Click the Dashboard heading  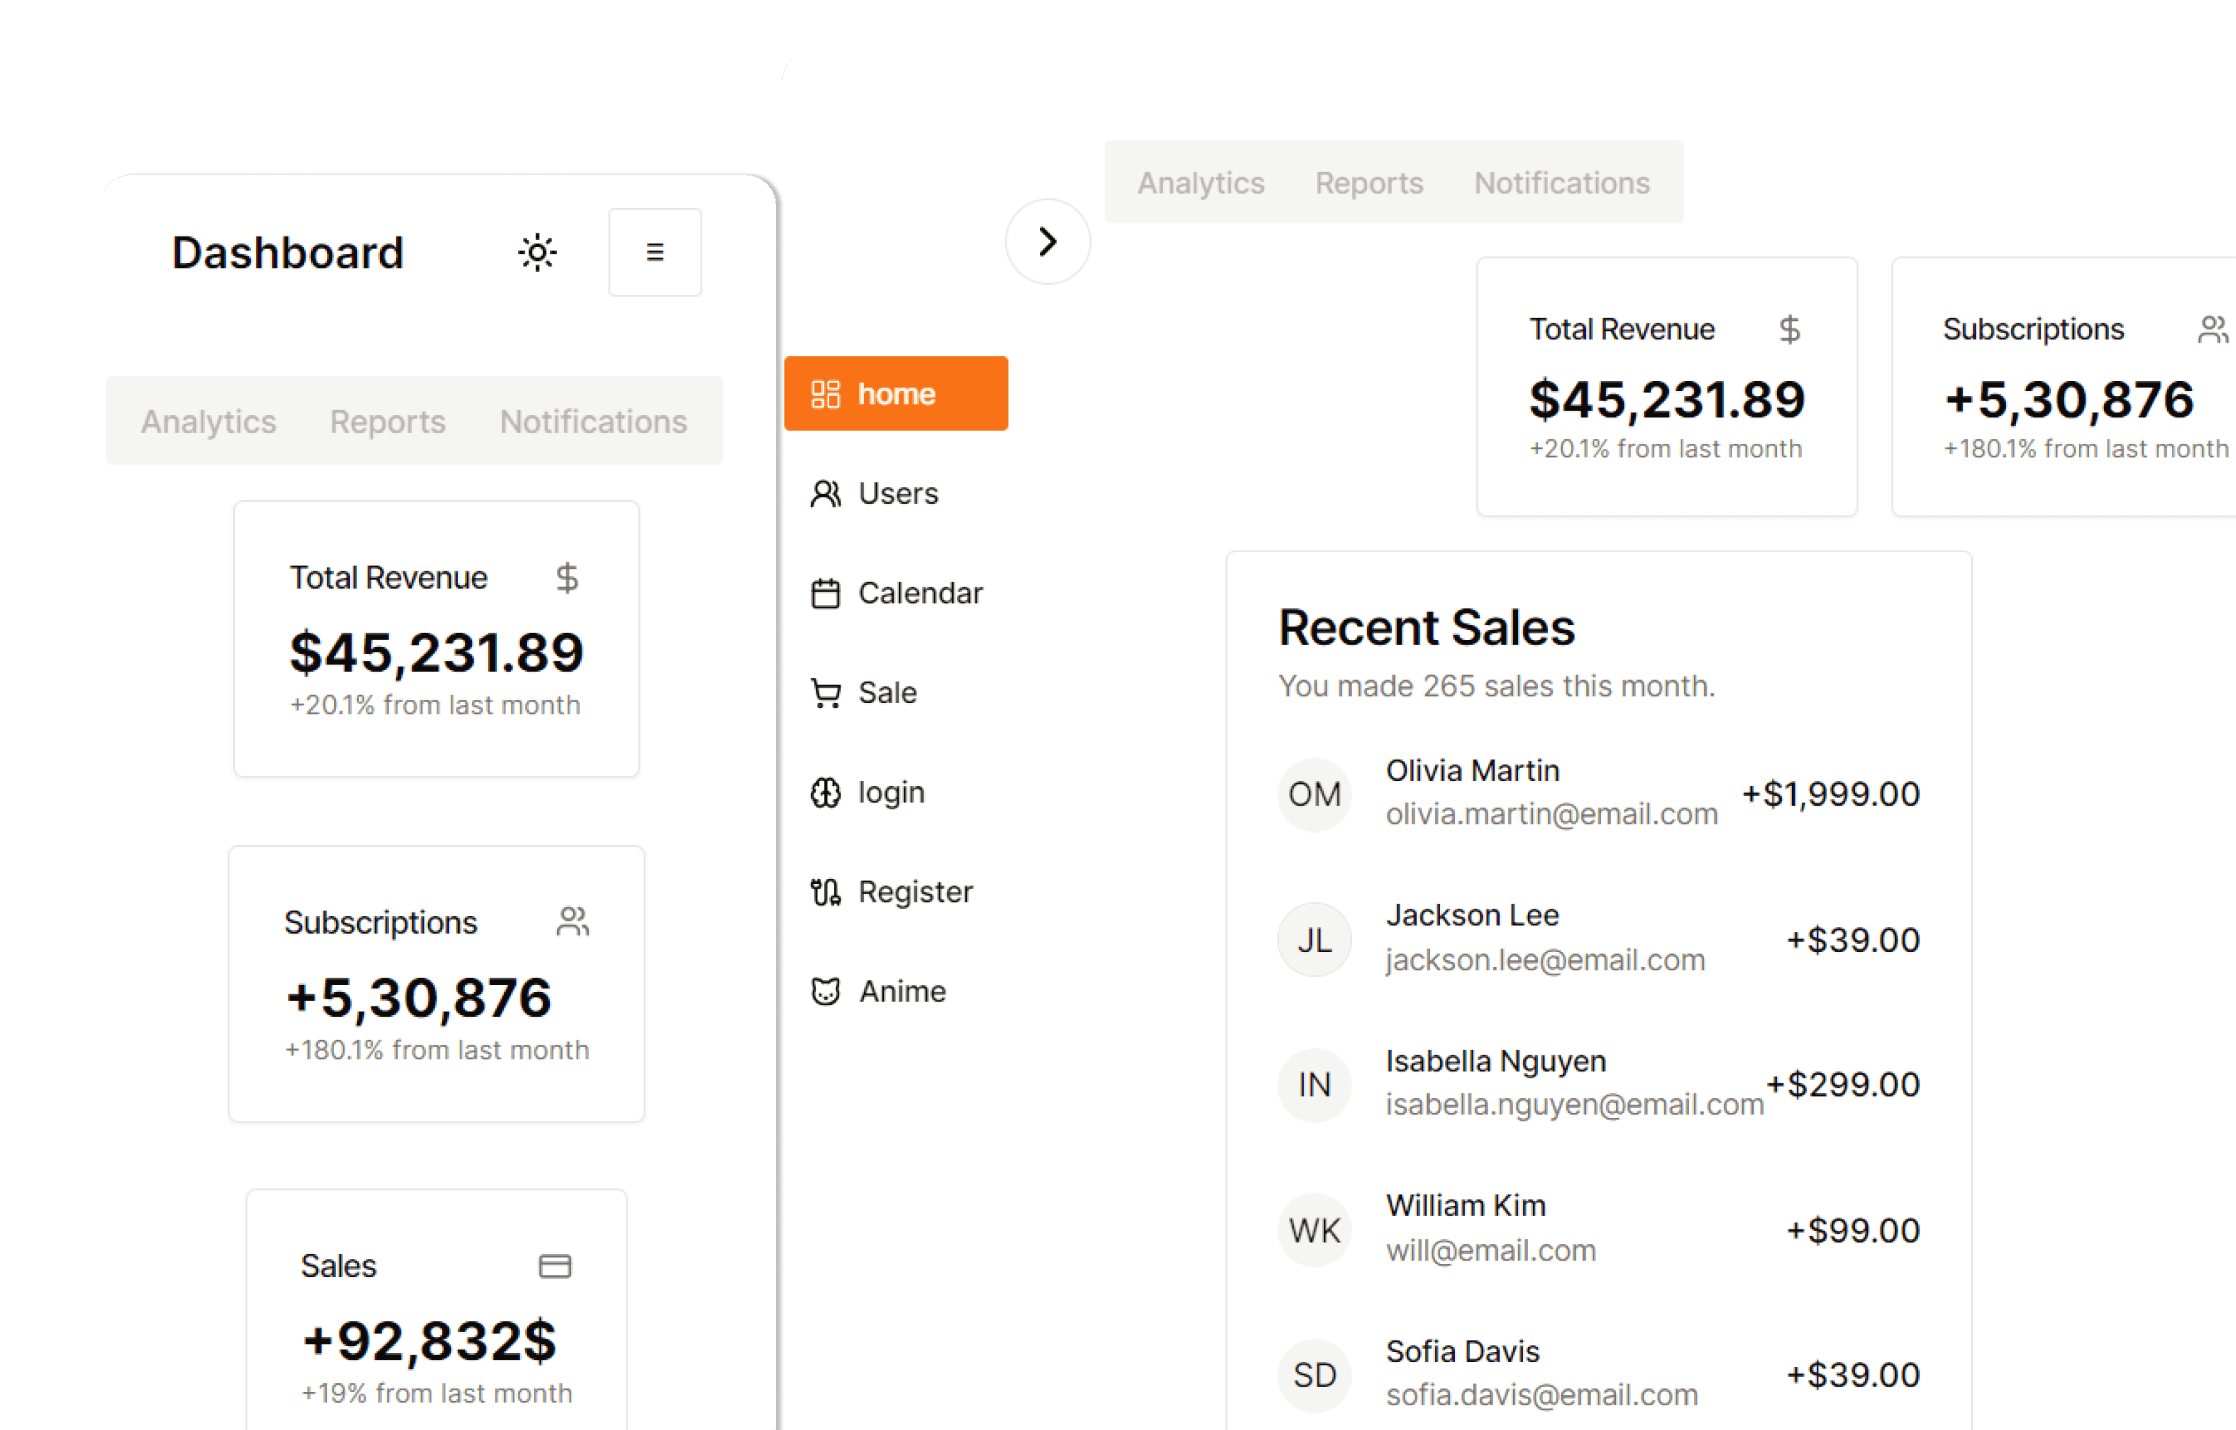(x=287, y=252)
